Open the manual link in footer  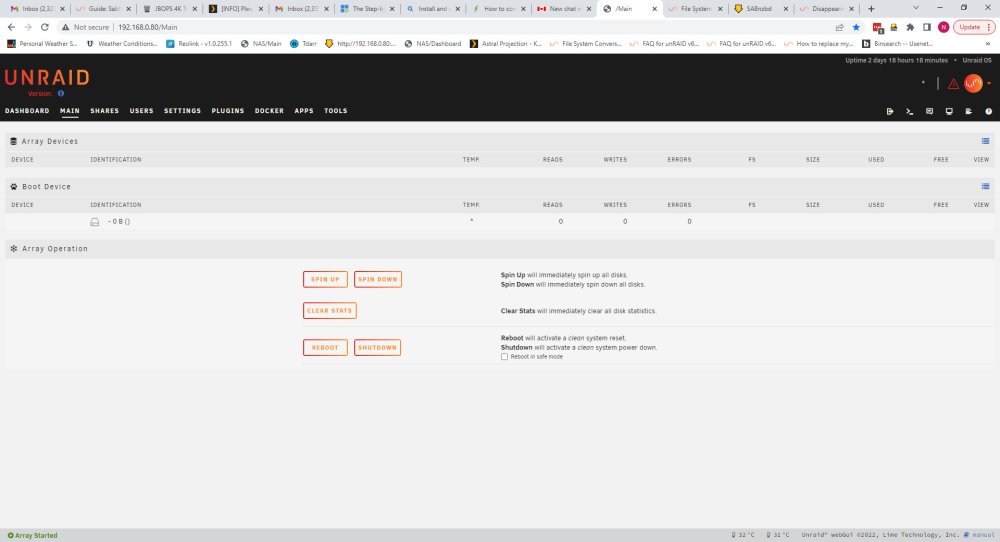tap(983, 535)
